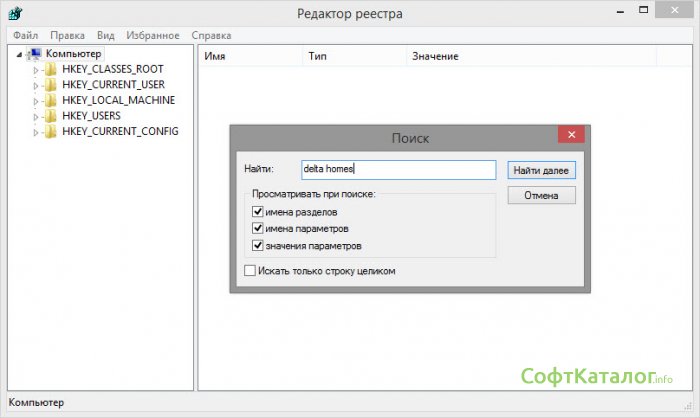Viewport: 700px width, 418px height.
Task: Enable Искать только строку целиком option
Action: 250,271
